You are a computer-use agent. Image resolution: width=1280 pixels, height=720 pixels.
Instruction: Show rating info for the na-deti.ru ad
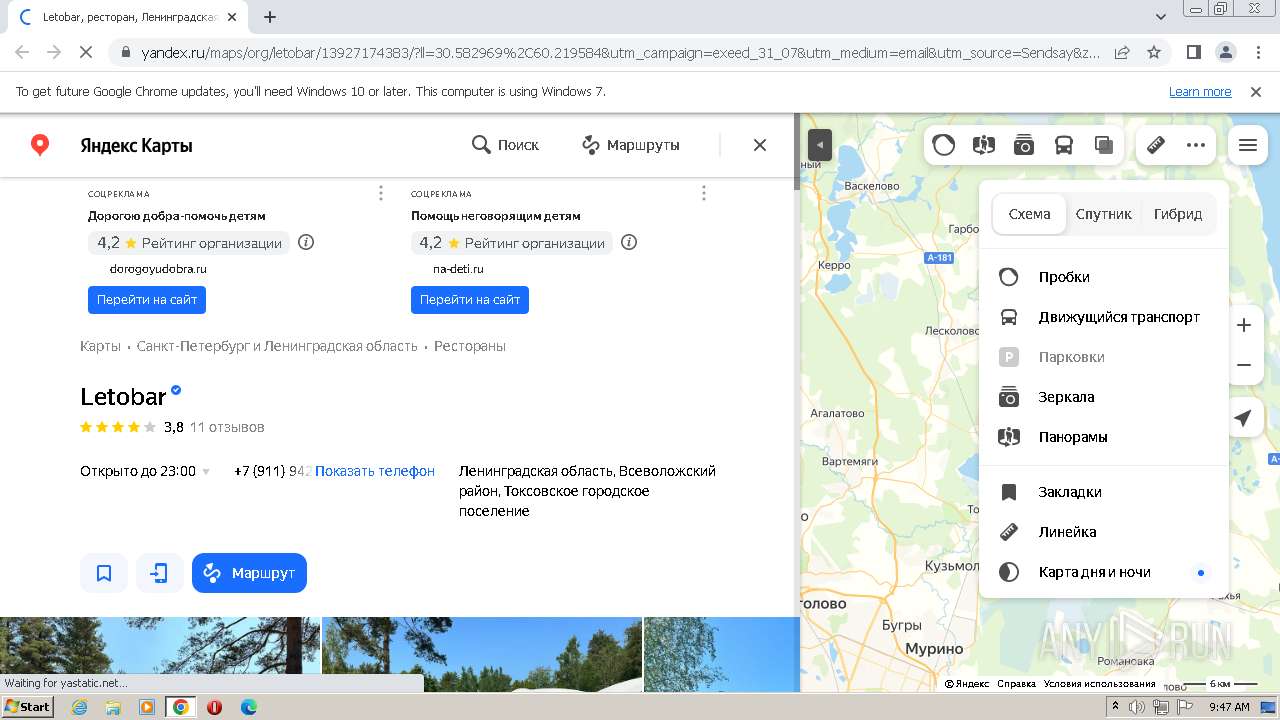pyautogui.click(x=629, y=242)
